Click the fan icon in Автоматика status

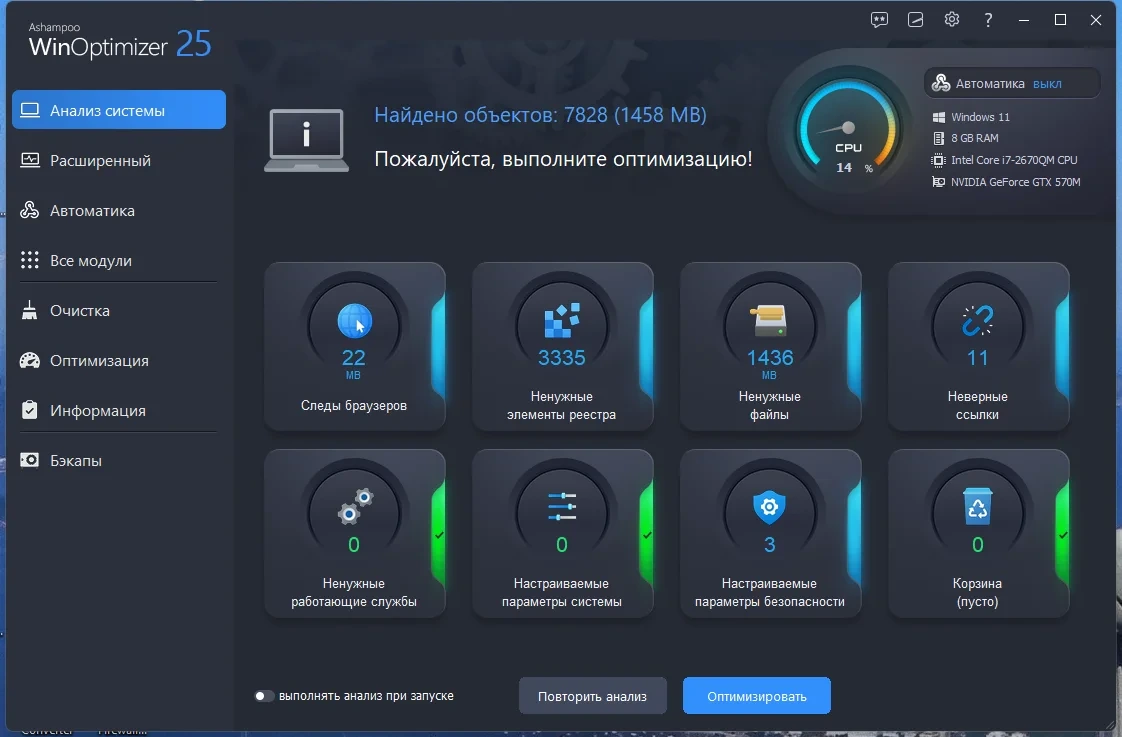click(941, 83)
